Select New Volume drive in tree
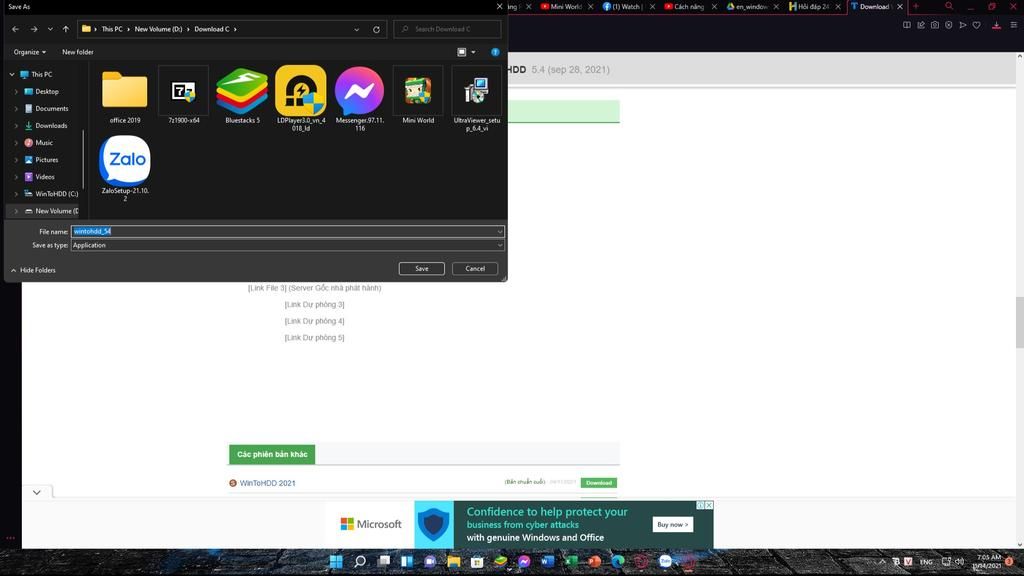Image resolution: width=1024 pixels, height=576 pixels. tap(51, 210)
